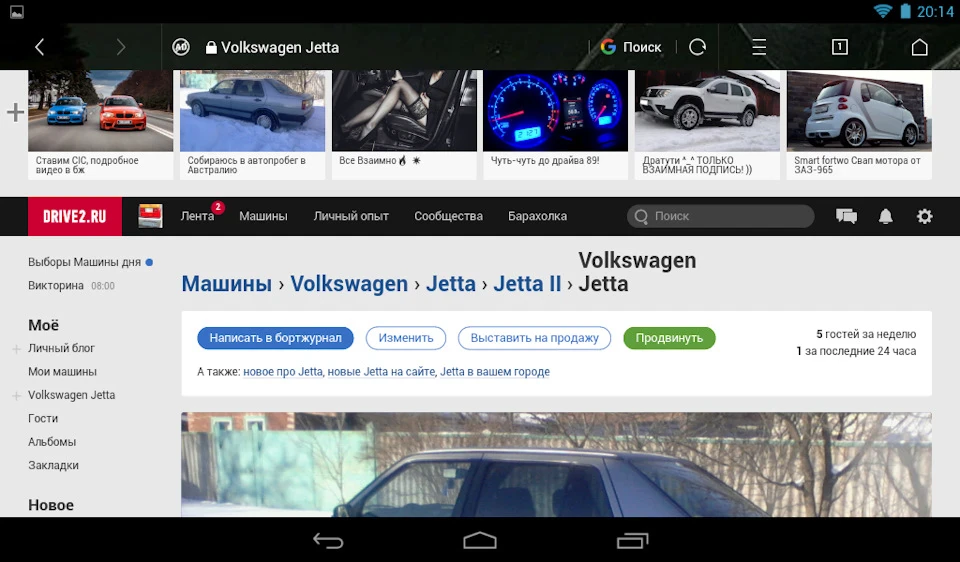Open the main Jetta car photo
This screenshot has width=960, height=562.
(x=557, y=465)
